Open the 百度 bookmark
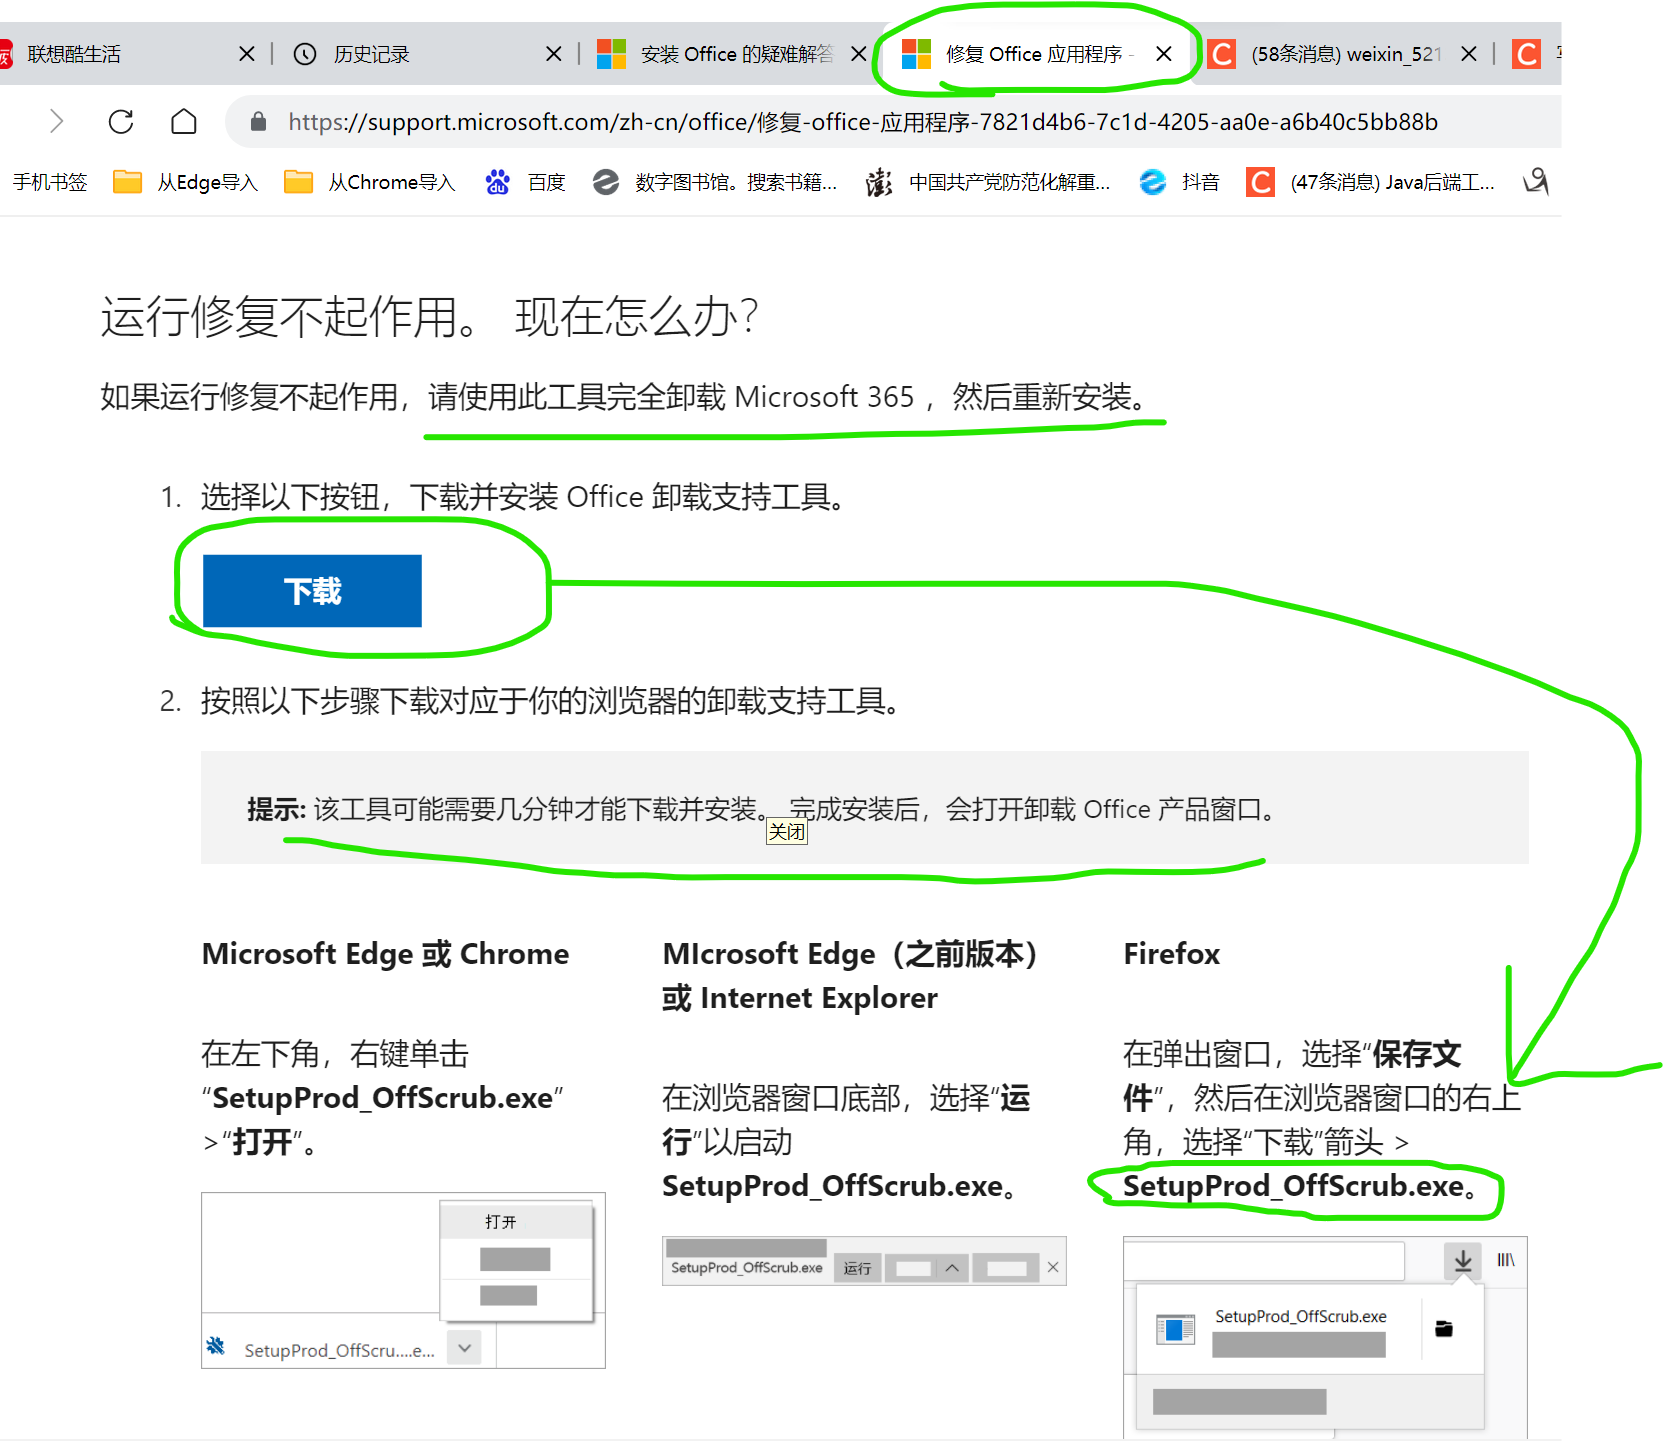This screenshot has height=1441, width=1663. (x=526, y=182)
